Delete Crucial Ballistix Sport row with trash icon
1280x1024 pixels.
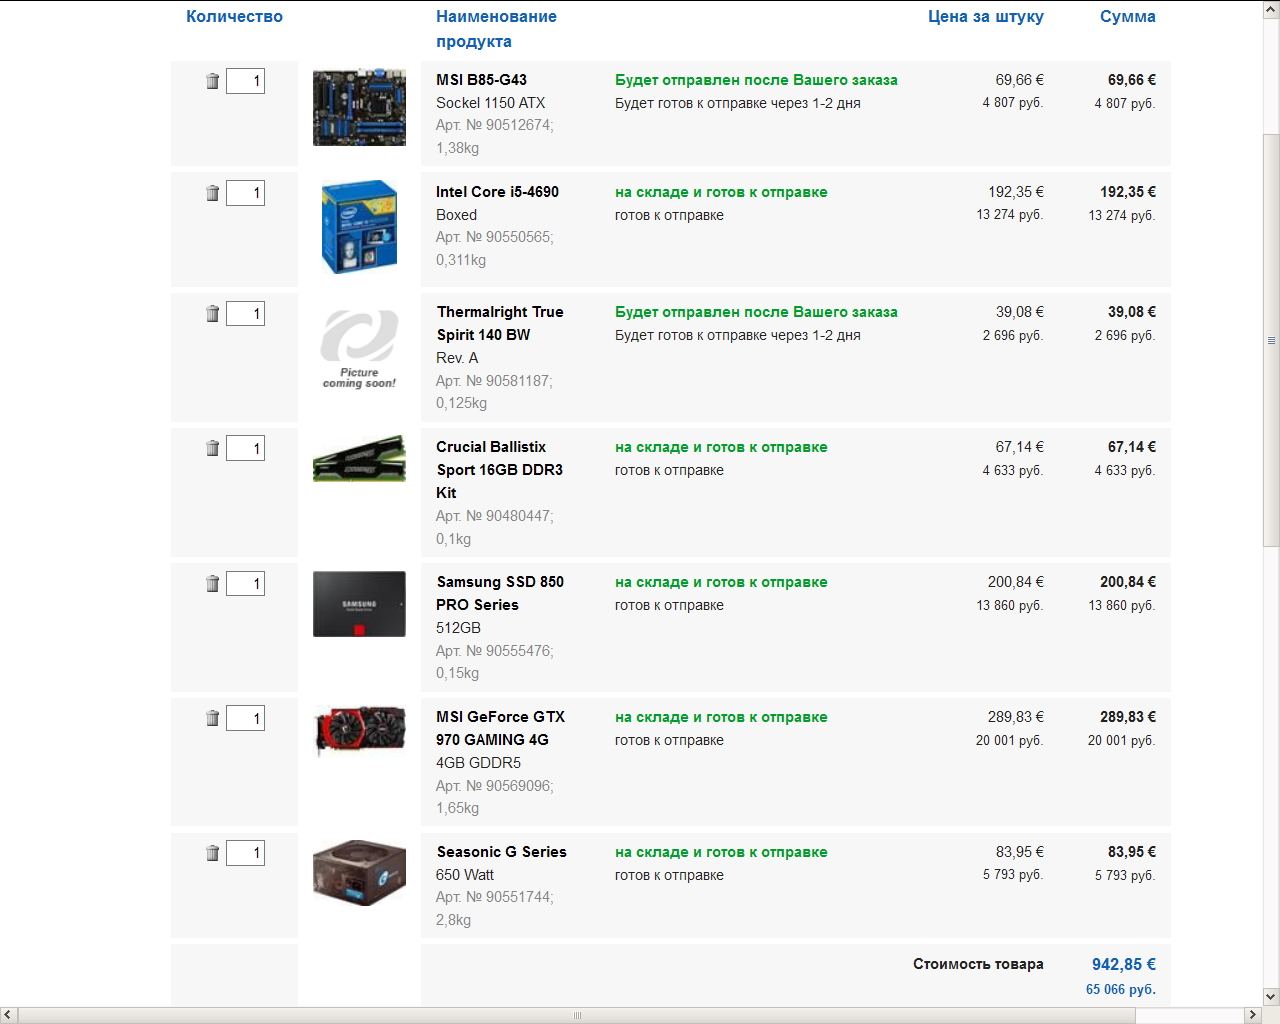point(212,448)
